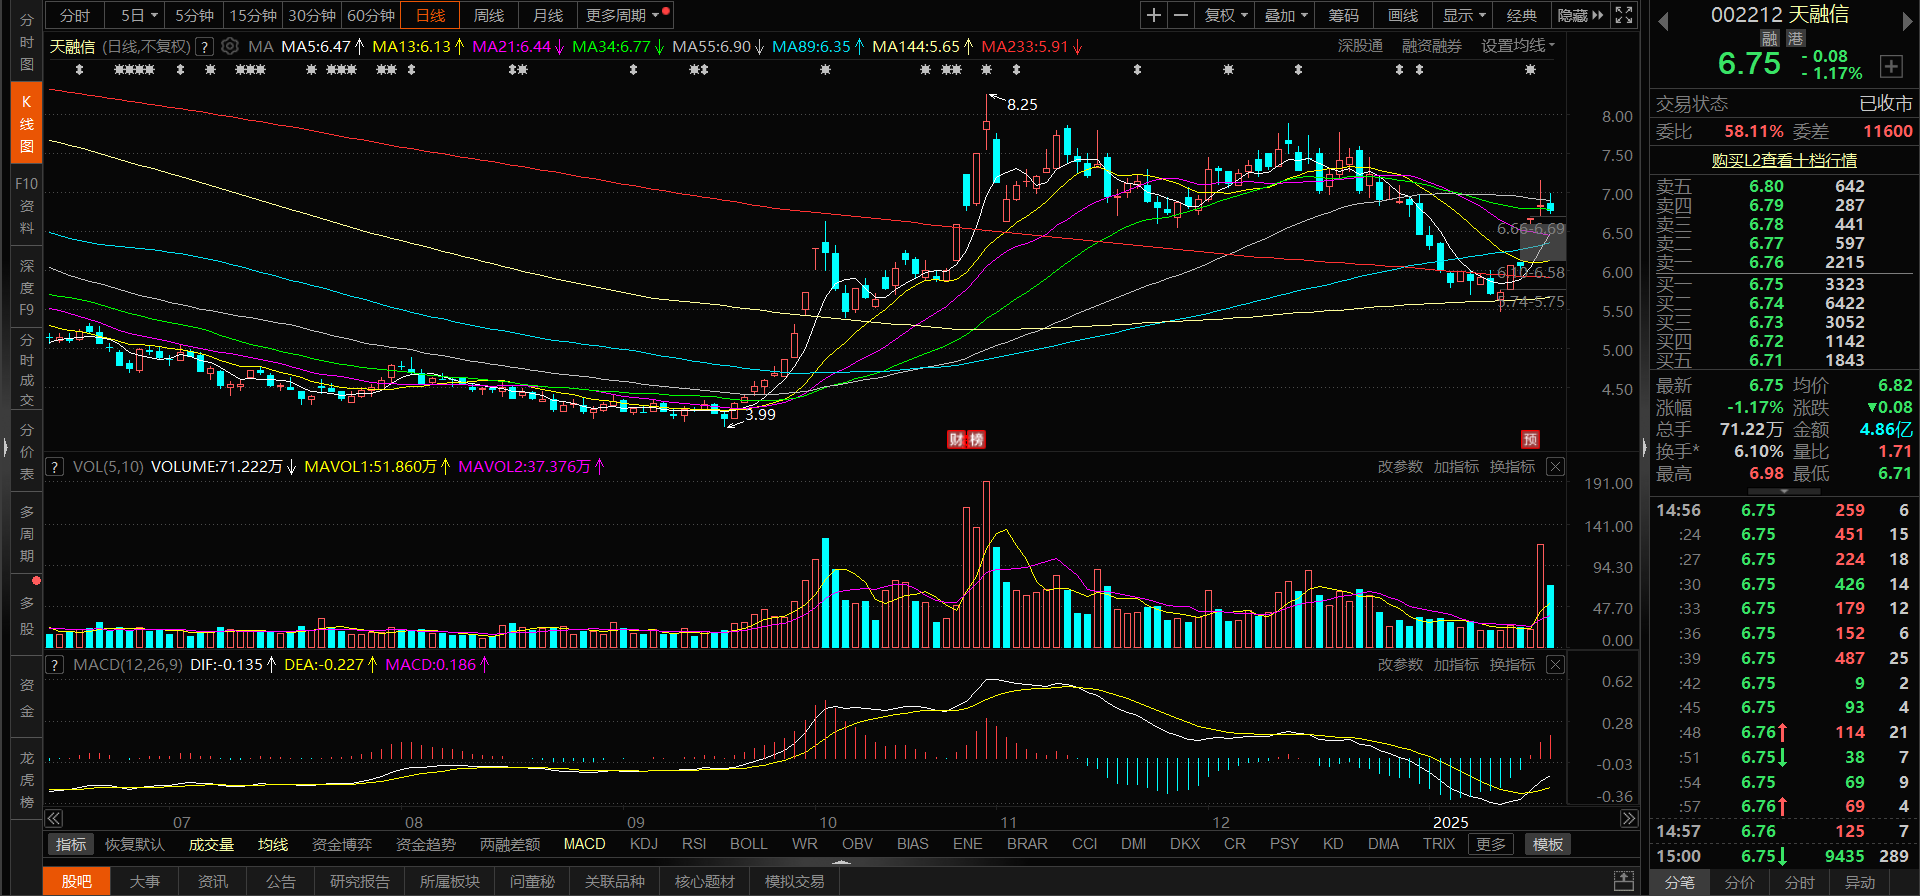The image size is (1920, 896).
Task: Switch to 分时 period tab
Action: tap(75, 15)
